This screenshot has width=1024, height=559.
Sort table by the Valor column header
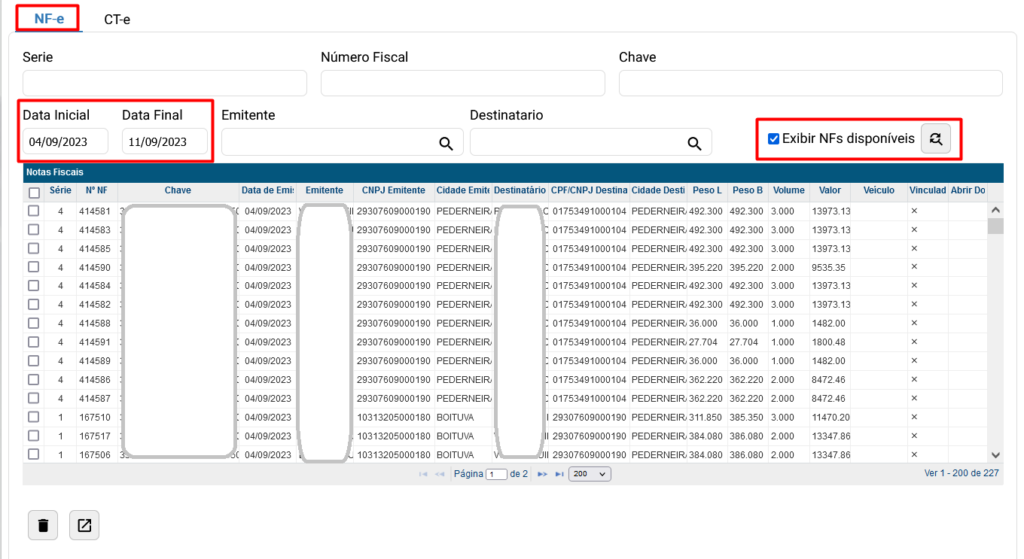click(x=829, y=190)
